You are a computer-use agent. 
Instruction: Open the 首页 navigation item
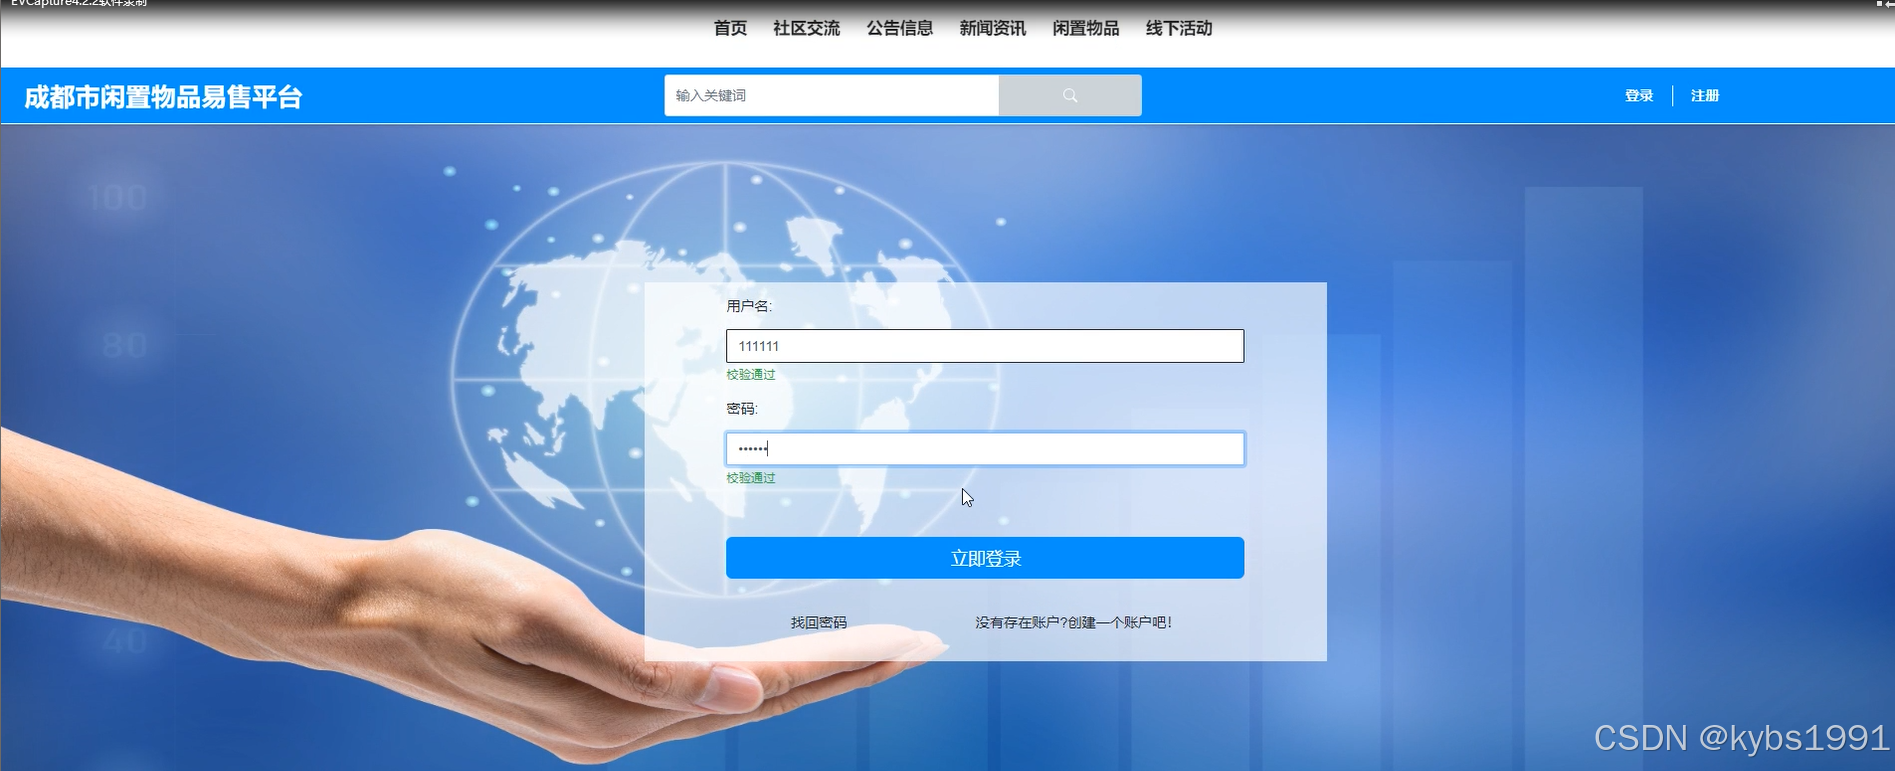click(730, 28)
